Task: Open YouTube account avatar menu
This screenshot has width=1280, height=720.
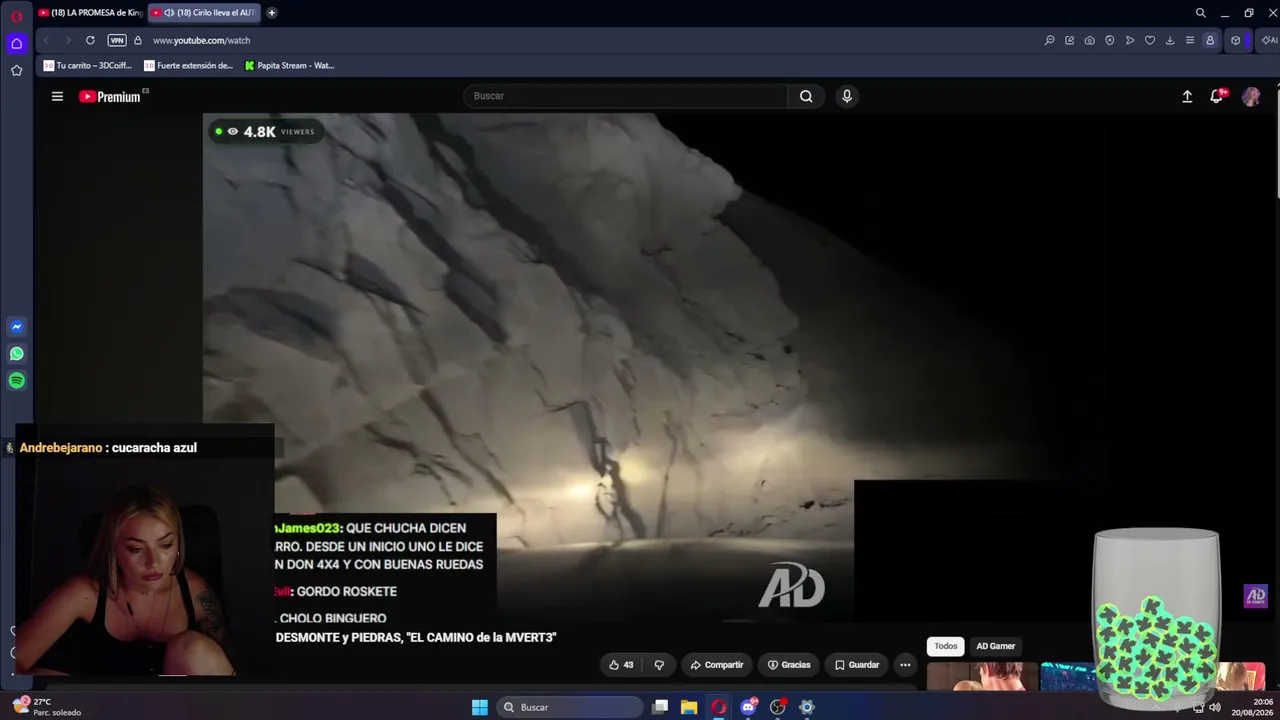Action: (1251, 96)
